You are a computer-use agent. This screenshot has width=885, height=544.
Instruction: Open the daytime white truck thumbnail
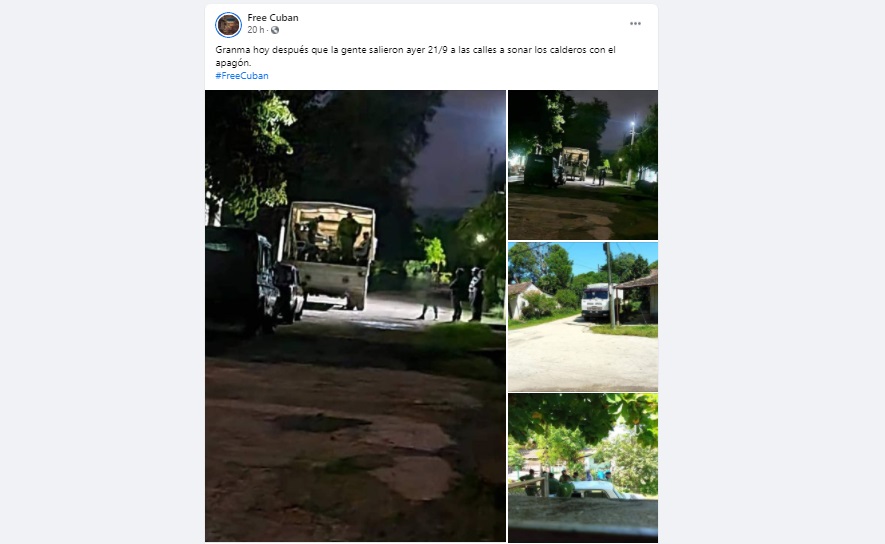[582, 317]
